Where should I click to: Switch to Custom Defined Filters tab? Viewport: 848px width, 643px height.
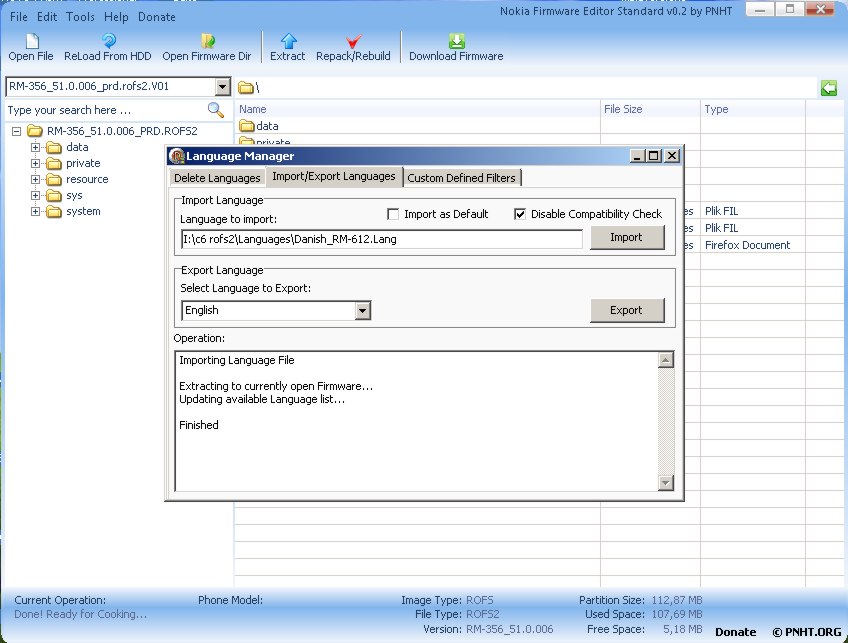tap(461, 178)
